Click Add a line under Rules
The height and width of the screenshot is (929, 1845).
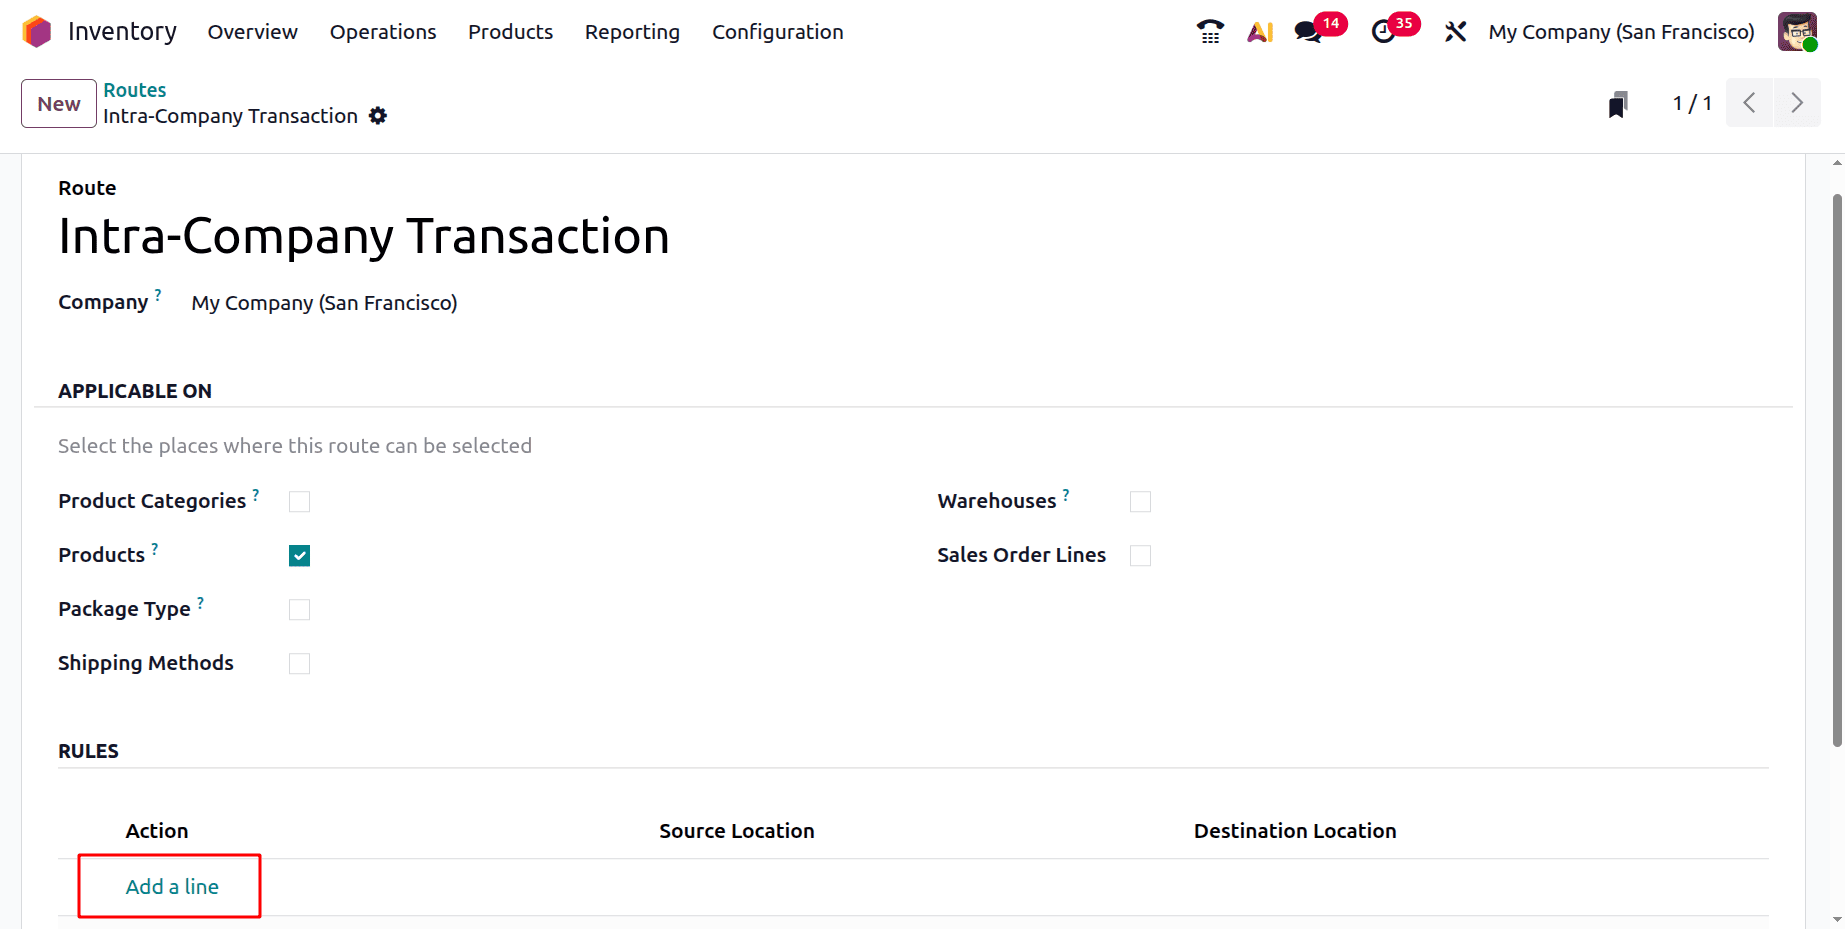tap(171, 886)
